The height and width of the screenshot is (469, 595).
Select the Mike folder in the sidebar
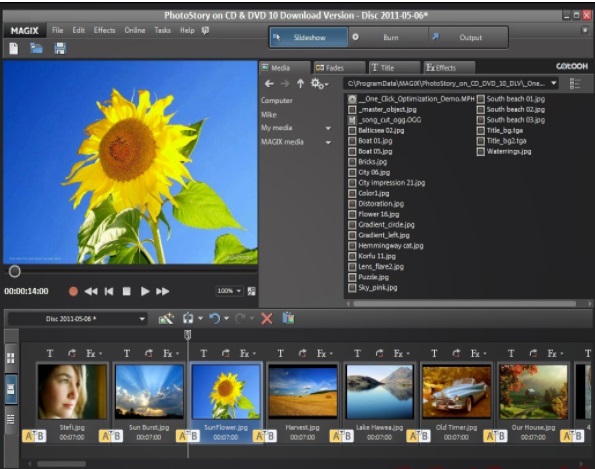tap(269, 115)
